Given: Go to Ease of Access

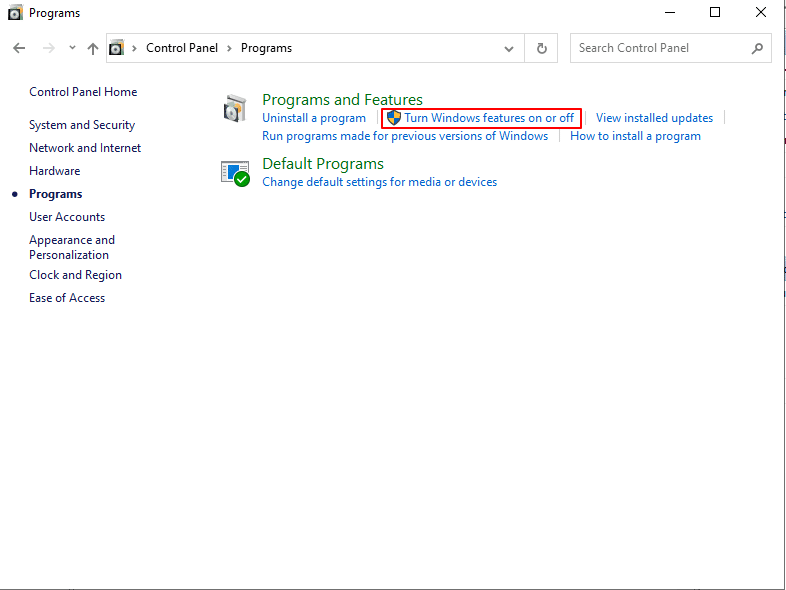Looking at the screenshot, I should click(67, 298).
